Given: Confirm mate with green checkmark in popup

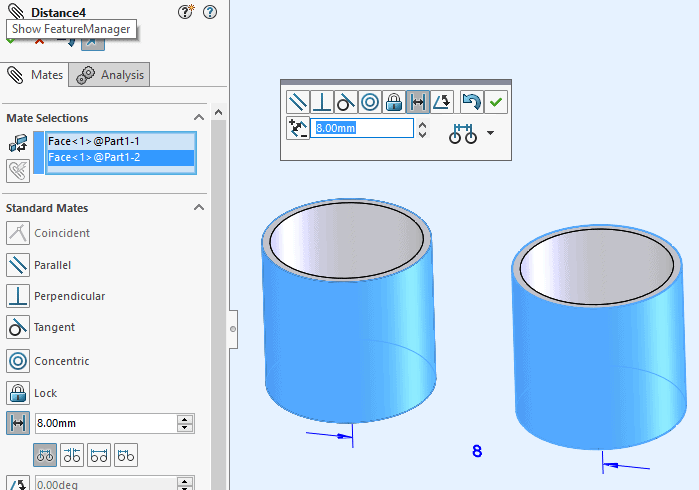Looking at the screenshot, I should click(496, 101).
